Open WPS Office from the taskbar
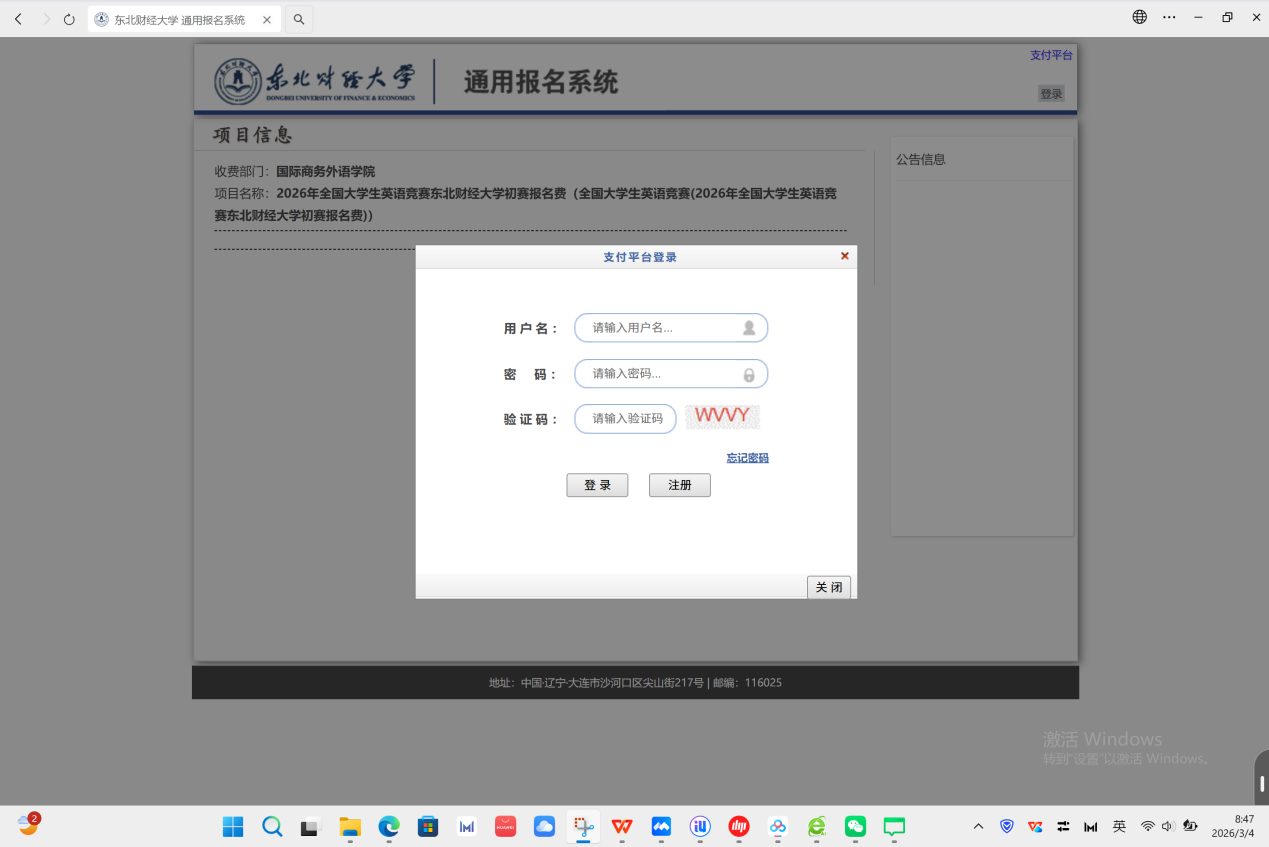Screen dimensions: 1269x847 click(622, 826)
